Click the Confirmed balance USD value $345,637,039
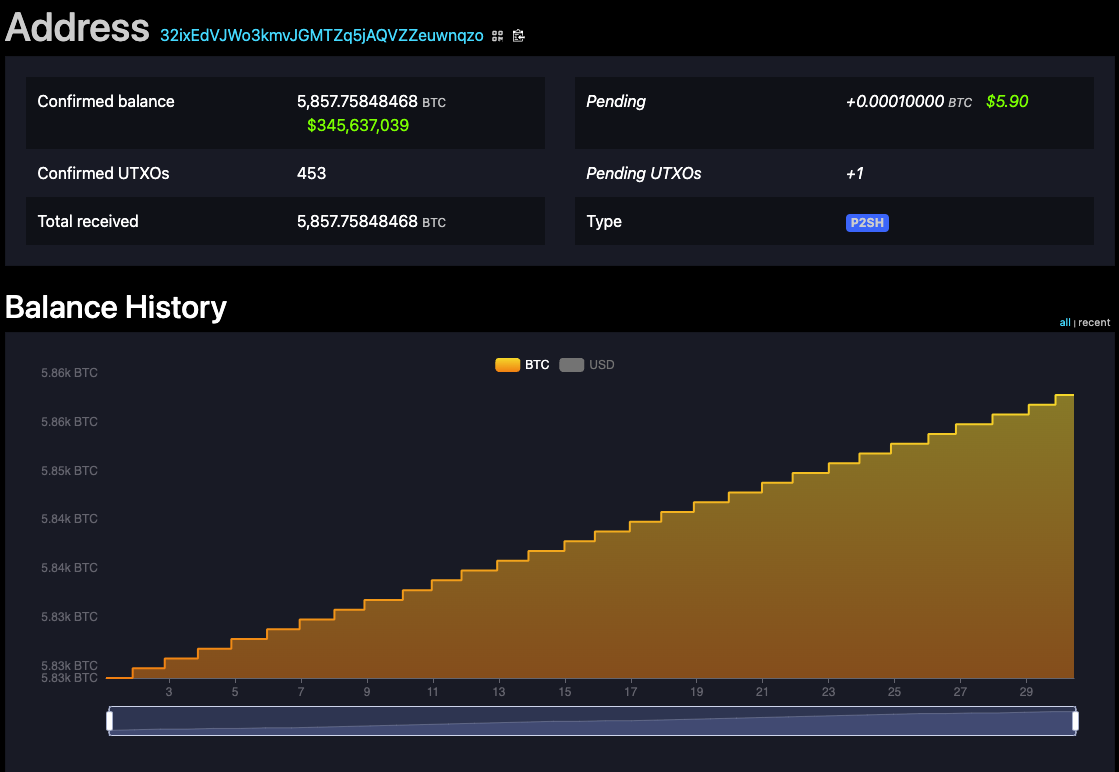Viewport: 1119px width, 772px height. pyautogui.click(x=358, y=126)
